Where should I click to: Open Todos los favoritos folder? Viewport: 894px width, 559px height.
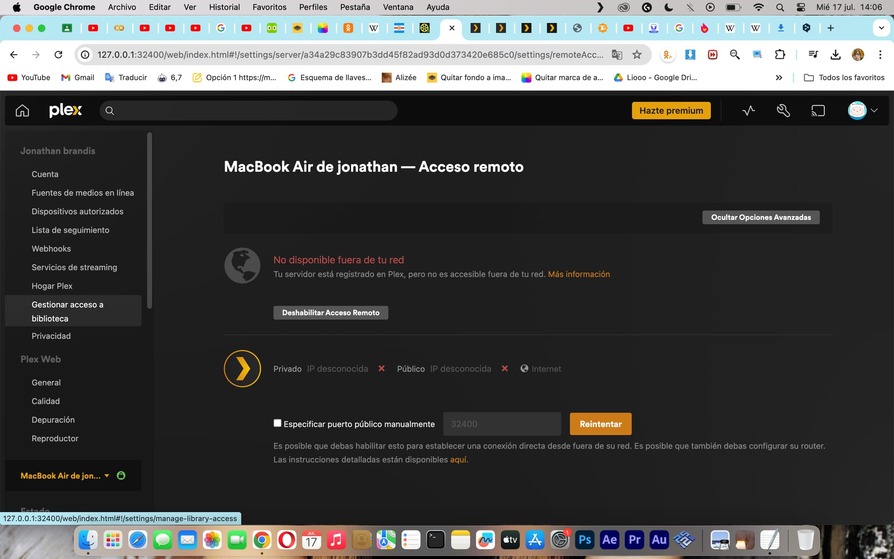(x=844, y=78)
